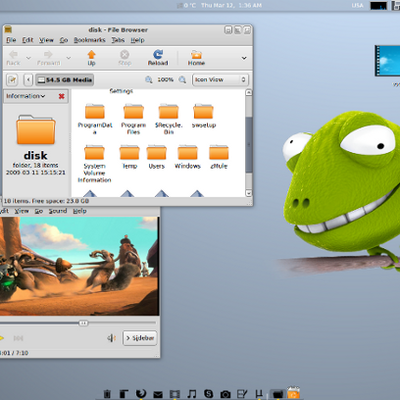
Task: Select the 54.5 GB Media path button
Action: [x=64, y=80]
